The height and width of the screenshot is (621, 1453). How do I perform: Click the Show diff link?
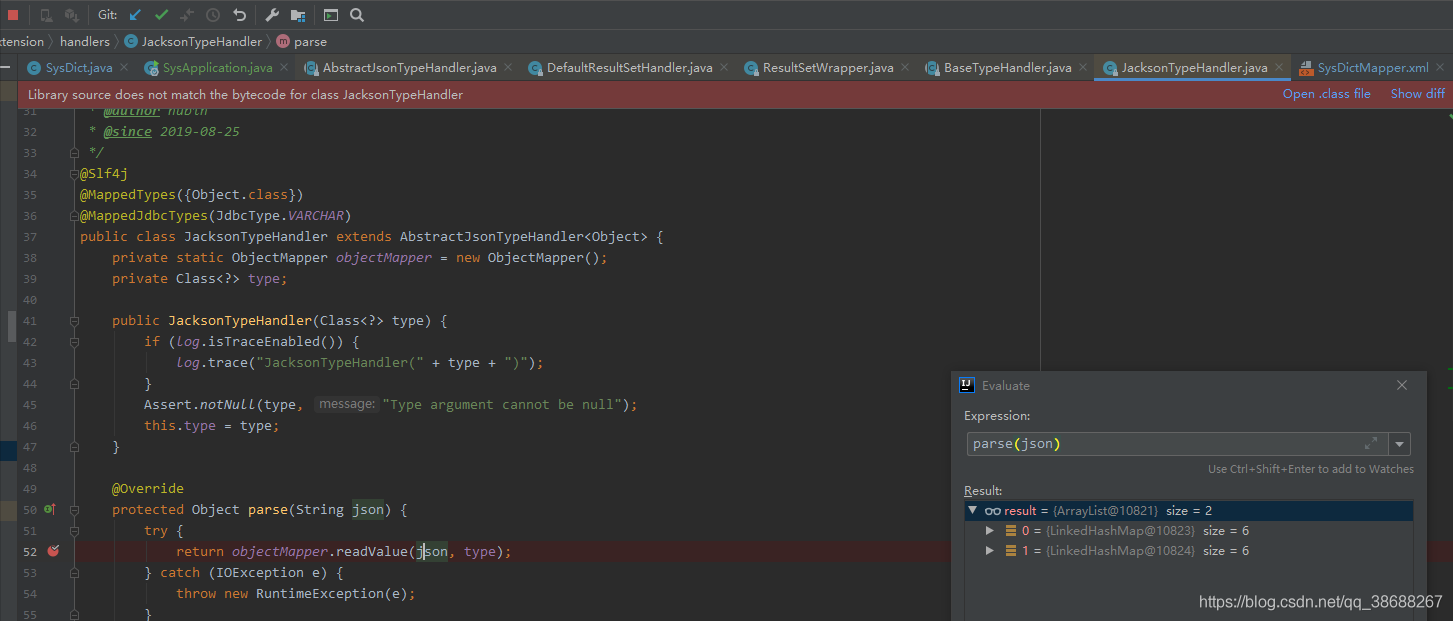1417,93
